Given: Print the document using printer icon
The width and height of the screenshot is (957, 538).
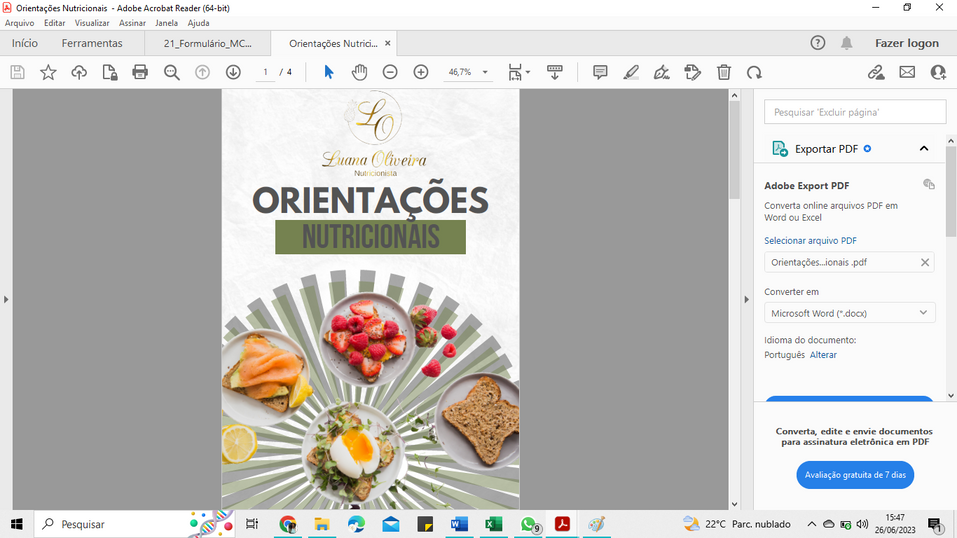Looking at the screenshot, I should (140, 72).
